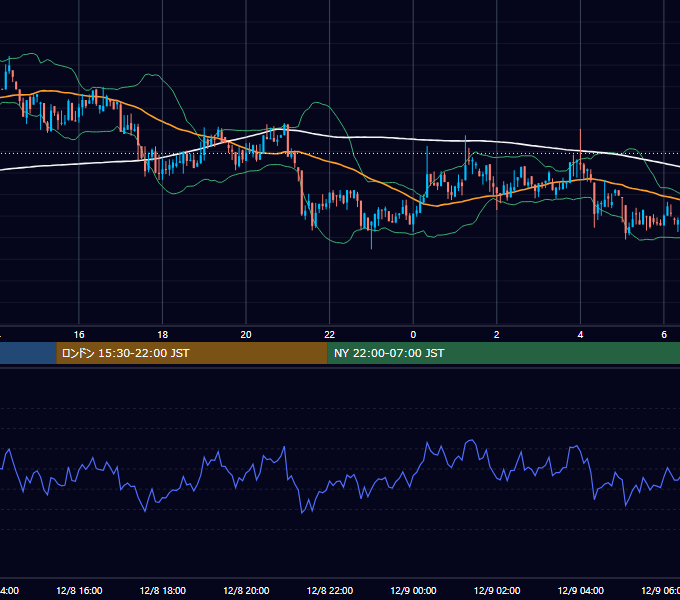Select the NY 22:00-07:00 JST session band
Screen dimensions: 680x600
click(503, 353)
